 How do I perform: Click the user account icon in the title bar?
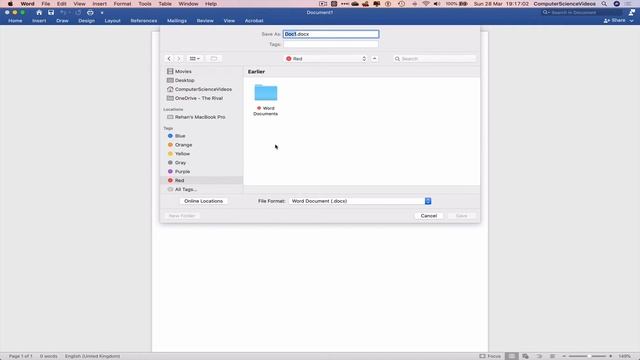coord(632,12)
